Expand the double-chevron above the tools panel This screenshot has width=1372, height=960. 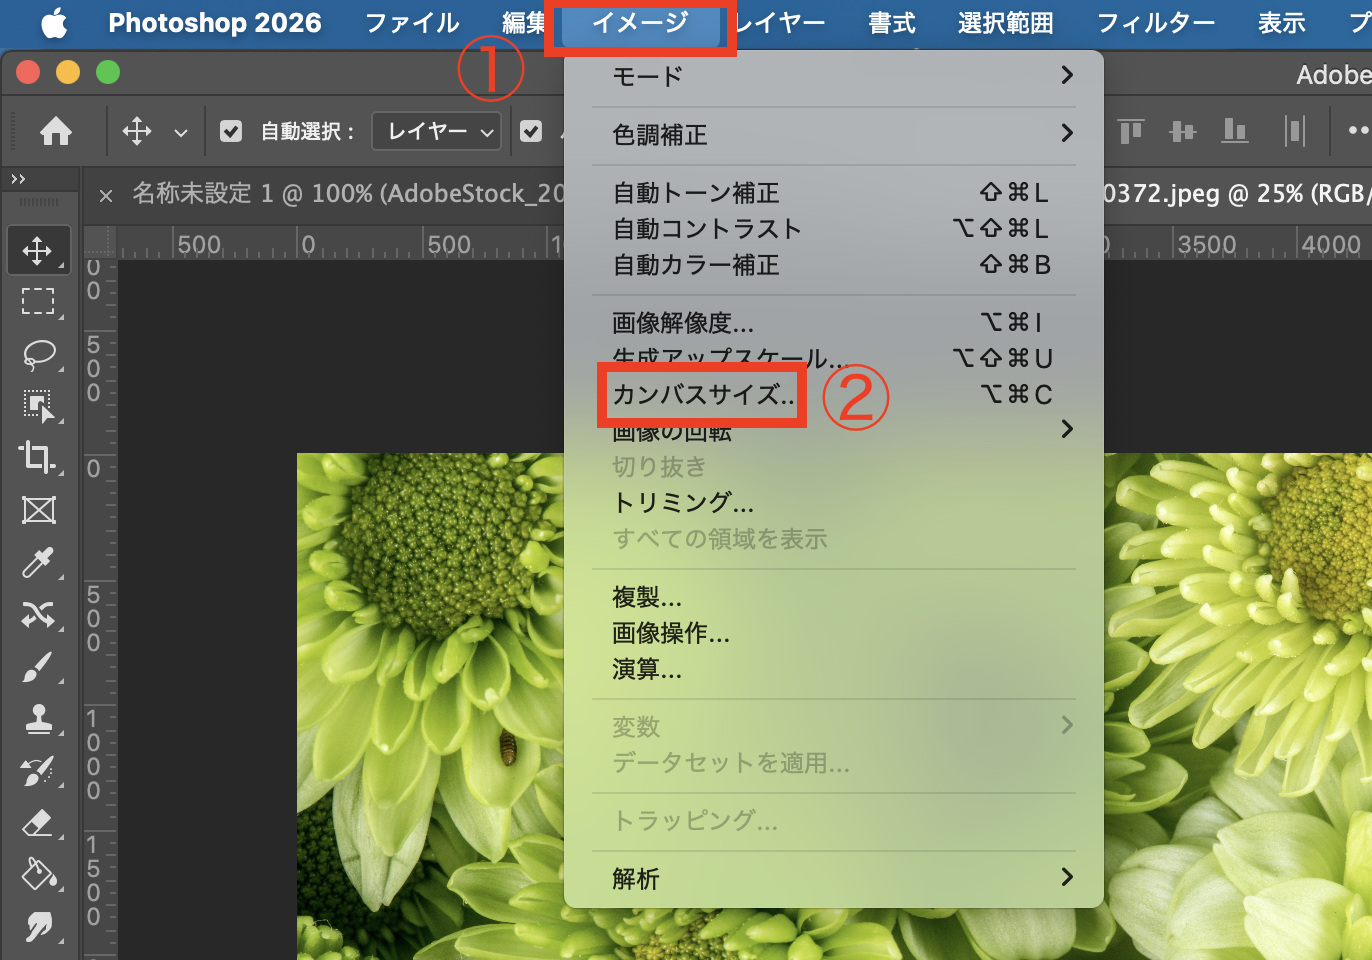(x=18, y=179)
